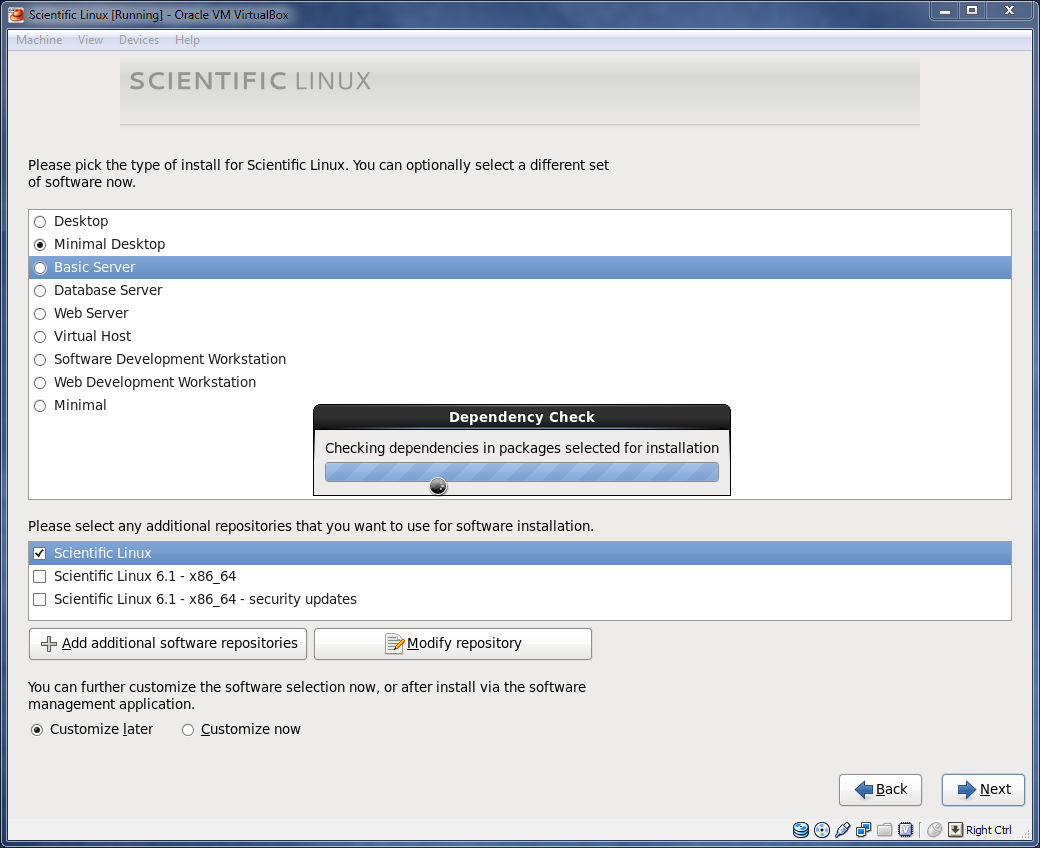Close the VirtualBox window
Screen dimensions: 1040x848
point(1009,11)
